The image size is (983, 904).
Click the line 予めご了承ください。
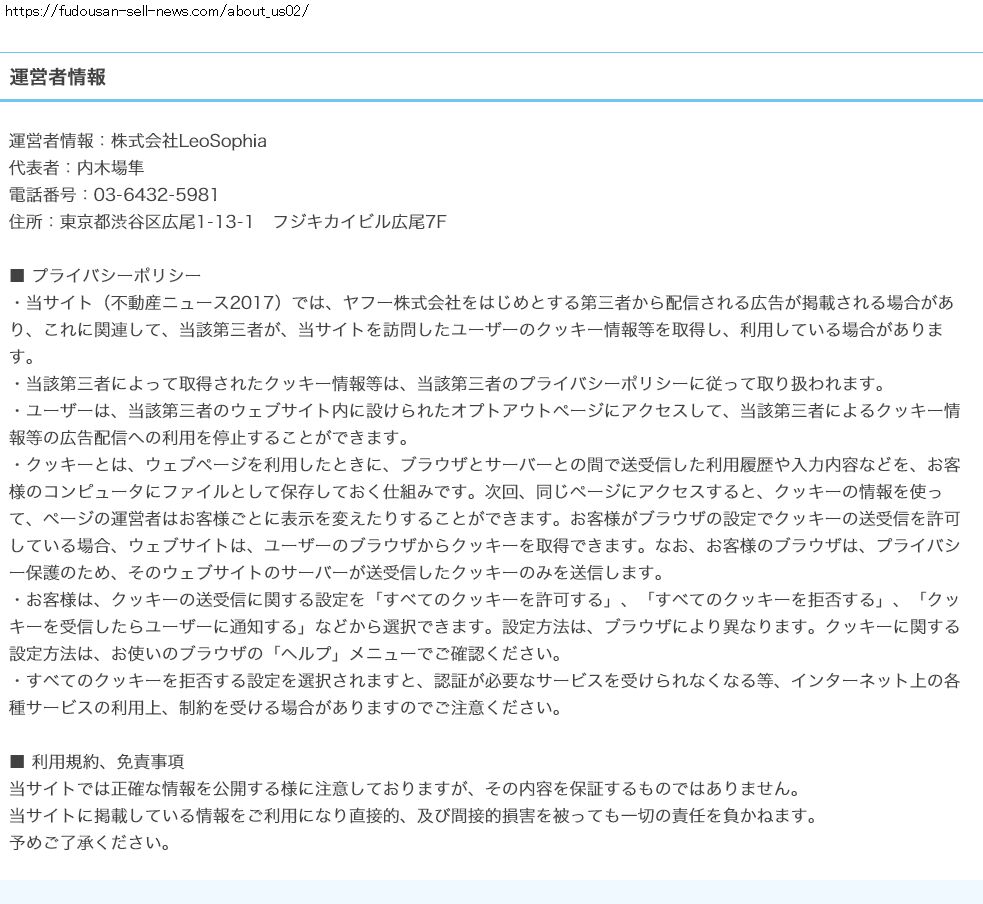pos(90,843)
